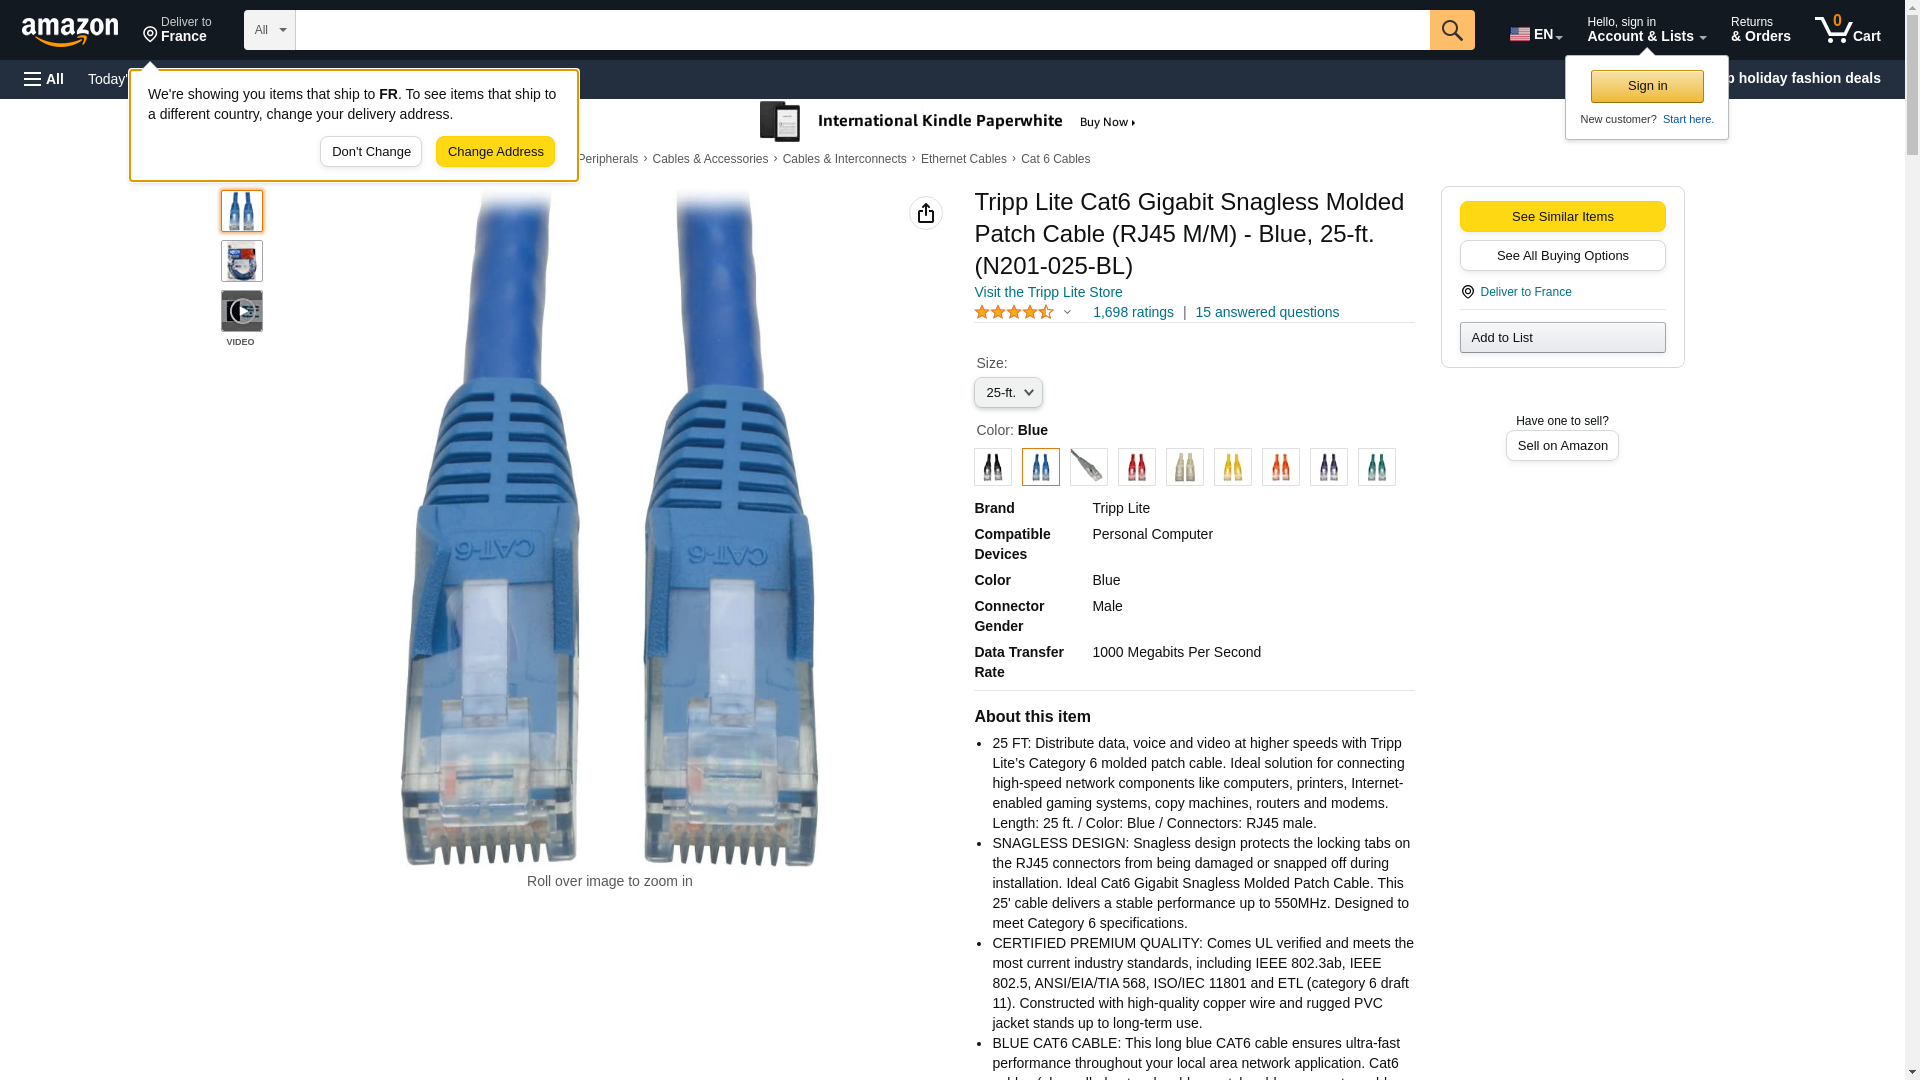Image resolution: width=1920 pixels, height=1080 pixels.
Task: Click into the search input field
Action: (x=862, y=30)
